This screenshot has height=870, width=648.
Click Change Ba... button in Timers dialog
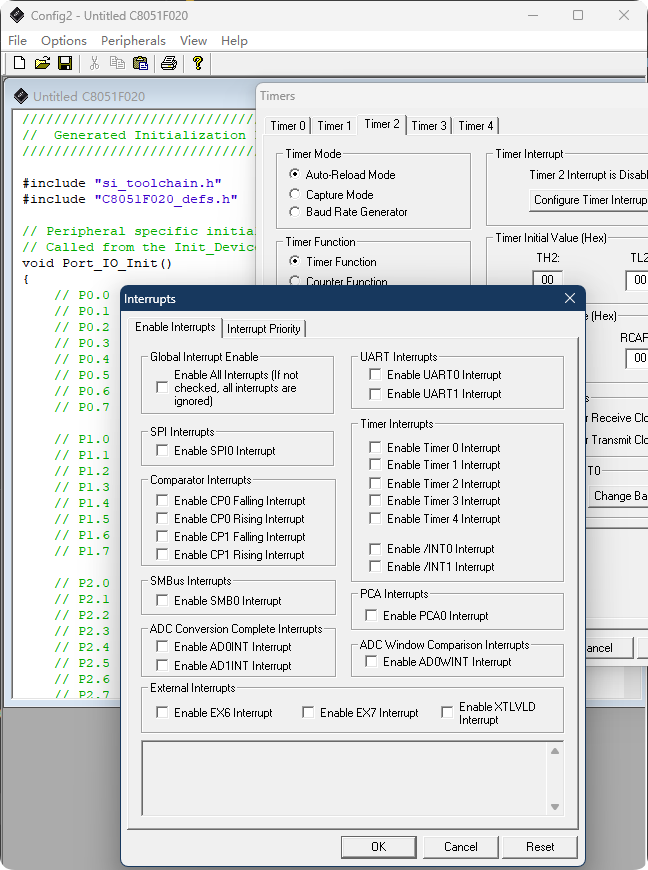click(618, 496)
